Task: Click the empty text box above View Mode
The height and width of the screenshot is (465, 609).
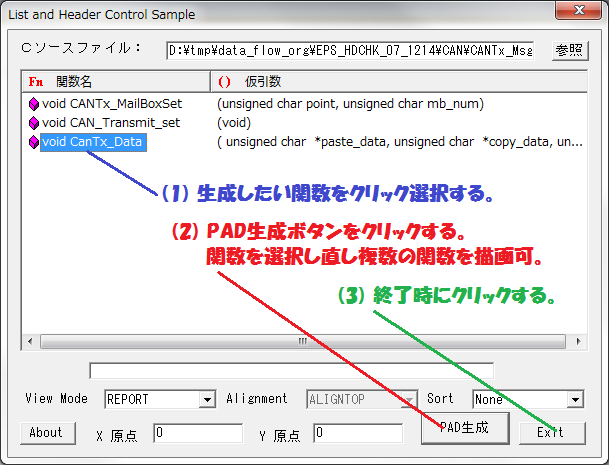Action: pos(291,371)
